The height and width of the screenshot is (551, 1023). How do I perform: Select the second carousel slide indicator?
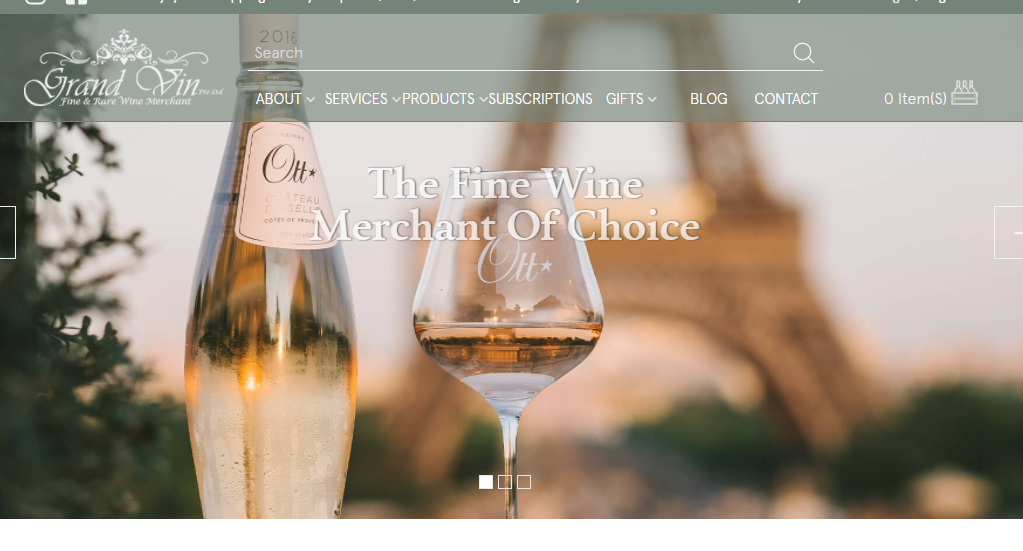pos(505,482)
